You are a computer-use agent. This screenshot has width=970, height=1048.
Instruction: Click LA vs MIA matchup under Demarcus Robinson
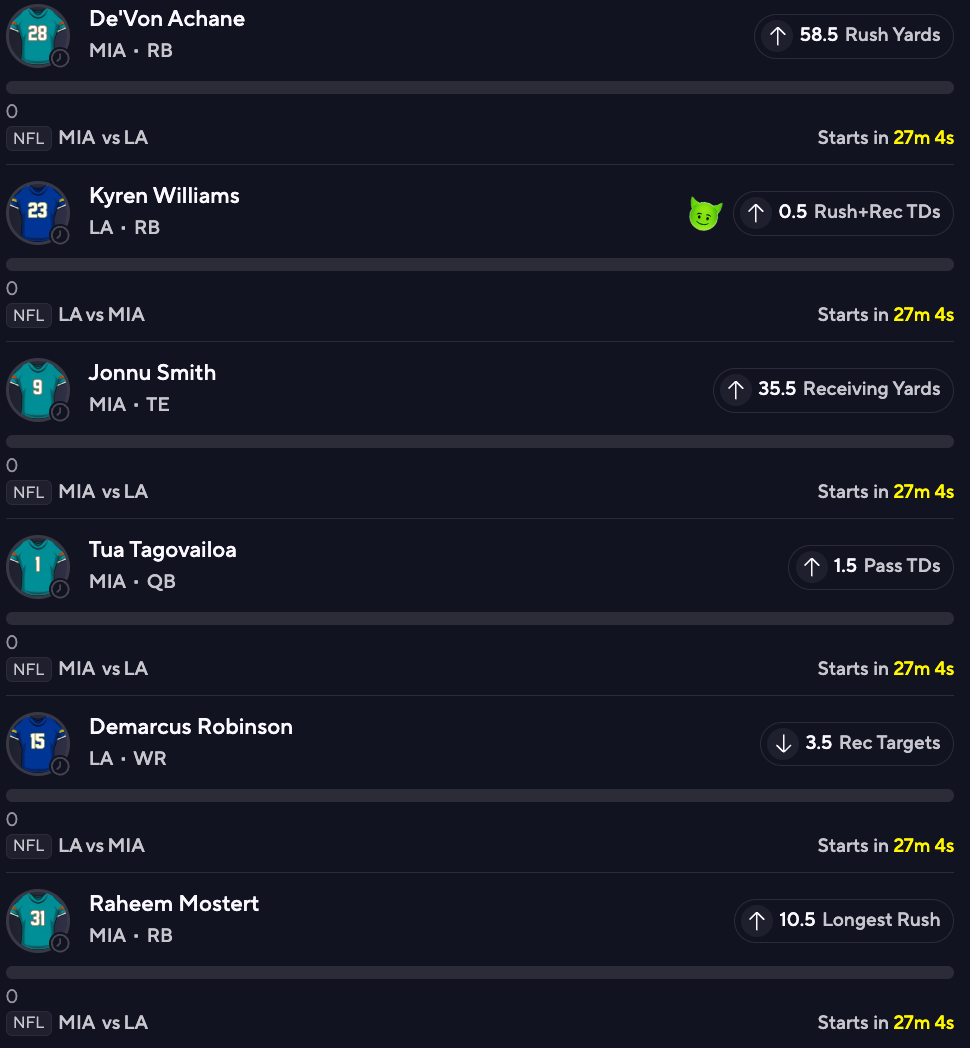coord(102,846)
